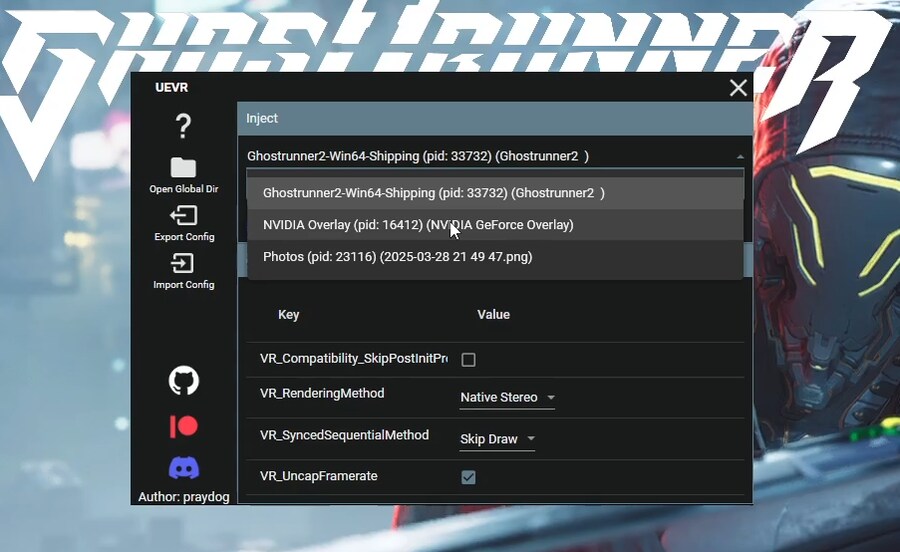Click the Value column header
Image resolution: width=900 pixels, height=552 pixels.
coord(493,314)
